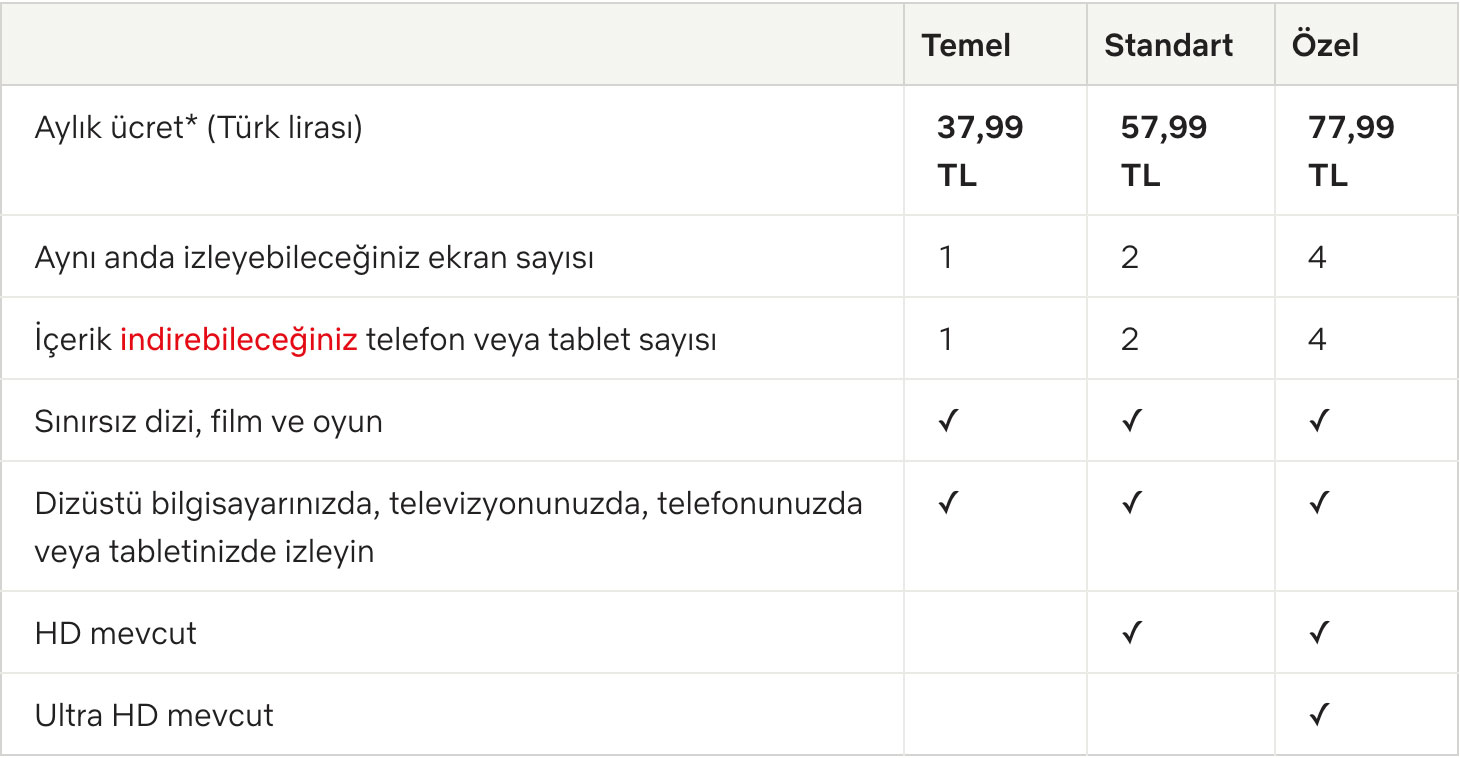Click the Özel checkmark in Sınırsız dizi row

point(1319,422)
